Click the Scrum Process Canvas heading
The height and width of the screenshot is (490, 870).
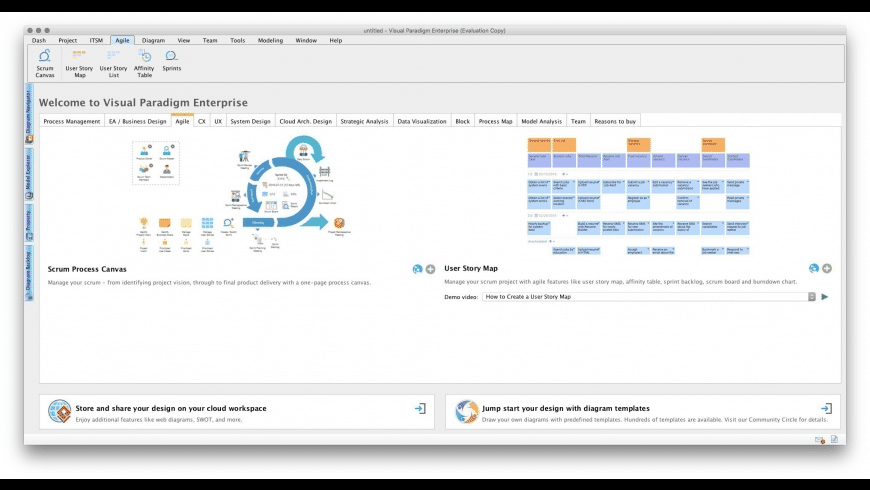point(87,269)
